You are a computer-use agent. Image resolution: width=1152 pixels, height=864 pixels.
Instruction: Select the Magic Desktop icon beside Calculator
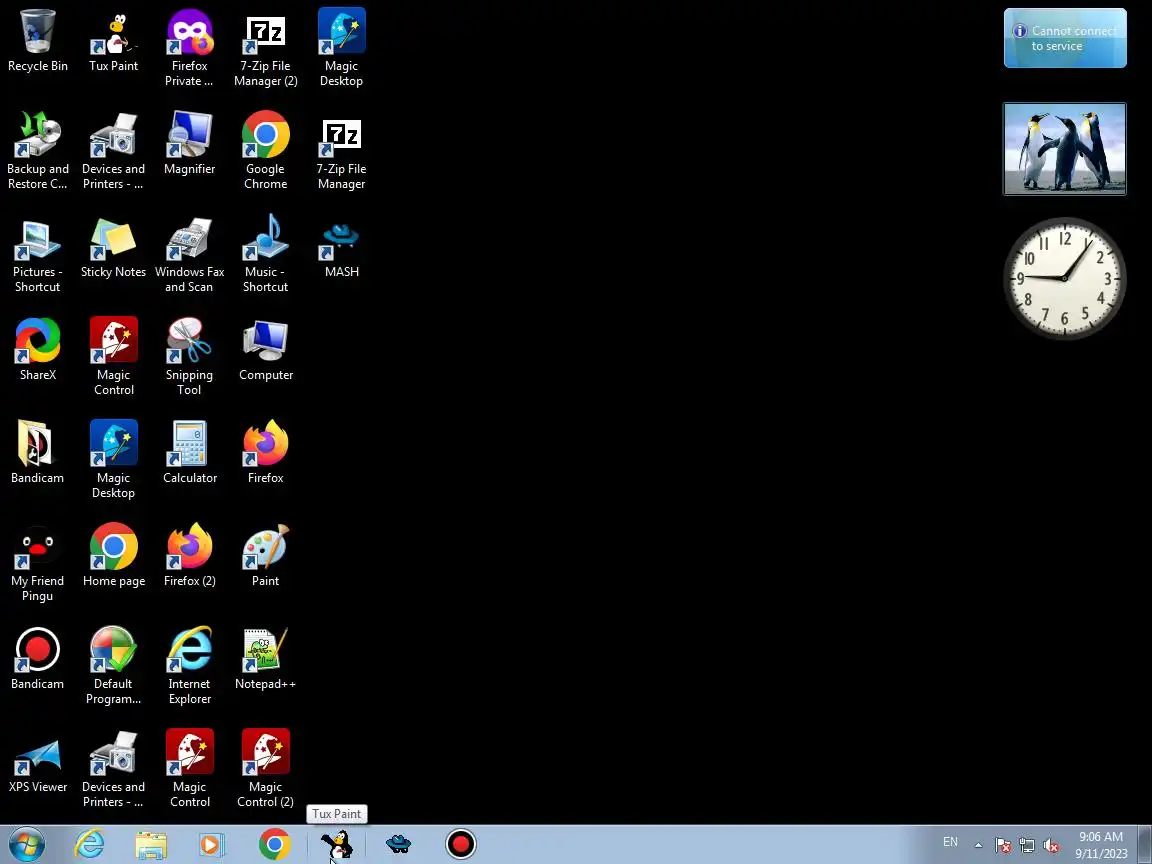pos(113,460)
